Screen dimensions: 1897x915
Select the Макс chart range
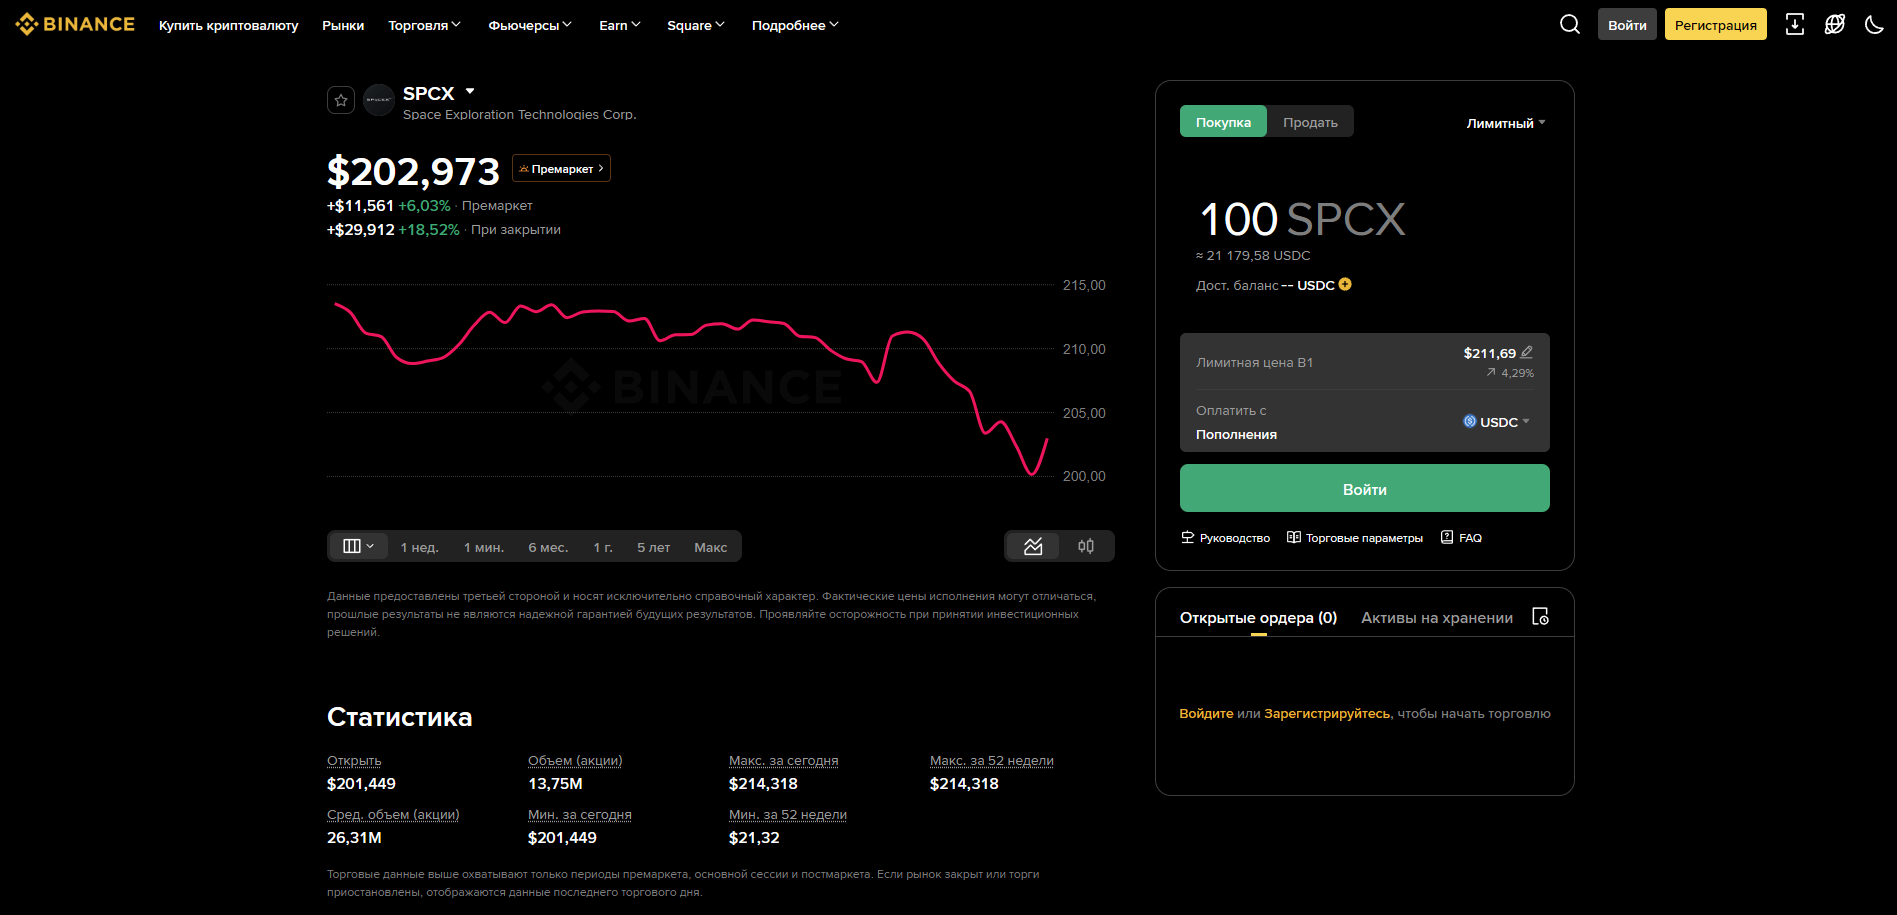point(711,547)
